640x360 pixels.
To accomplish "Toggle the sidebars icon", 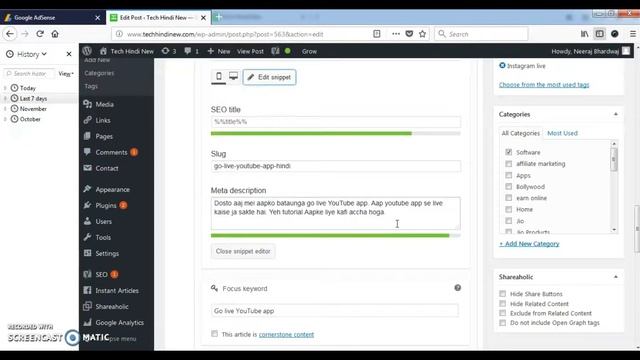I will (x=600, y=34).
